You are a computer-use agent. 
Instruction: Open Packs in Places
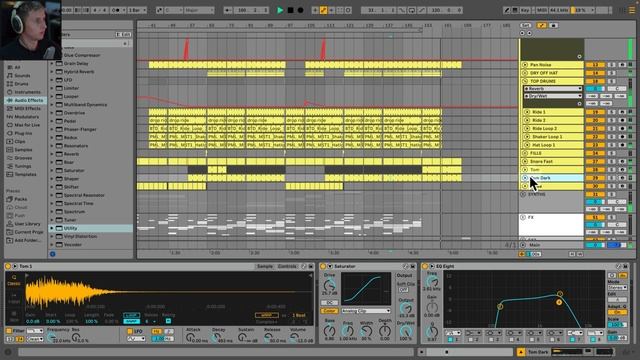20,199
